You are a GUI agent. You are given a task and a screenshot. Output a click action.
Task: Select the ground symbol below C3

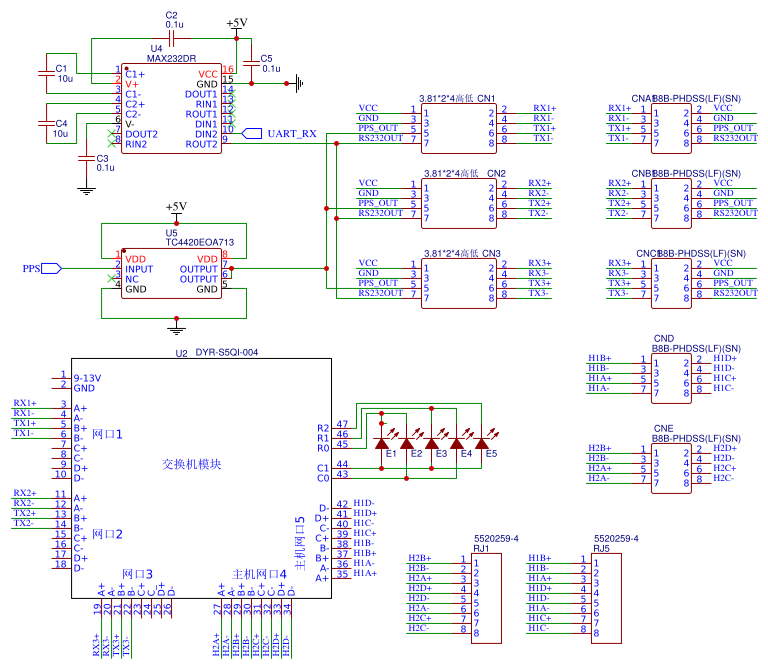85,186
